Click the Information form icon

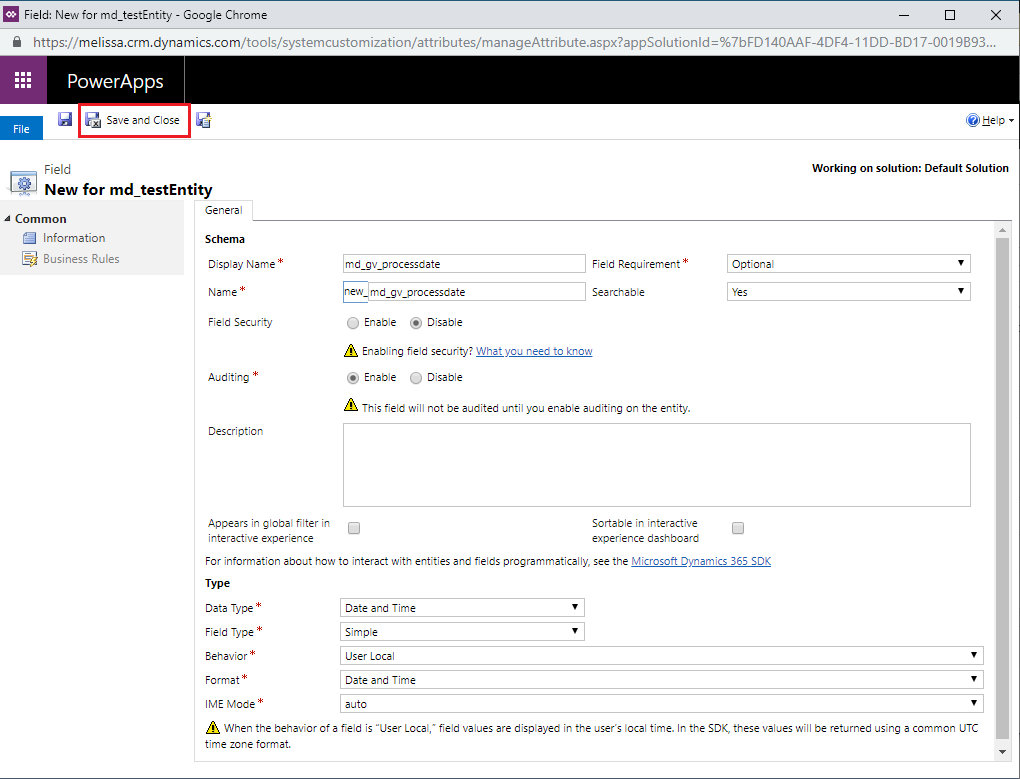[29, 238]
